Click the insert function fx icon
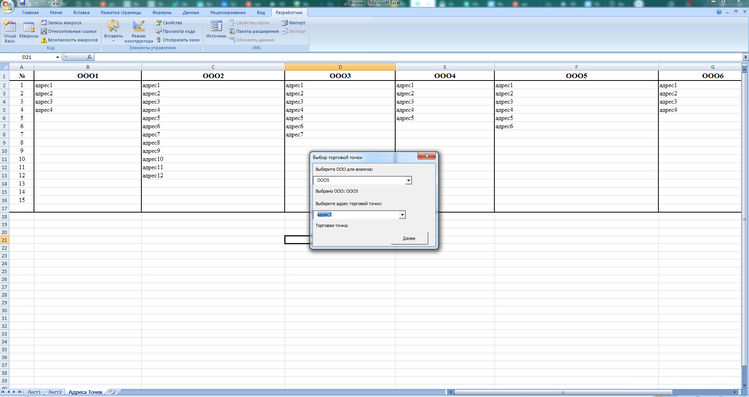 [x=89, y=57]
